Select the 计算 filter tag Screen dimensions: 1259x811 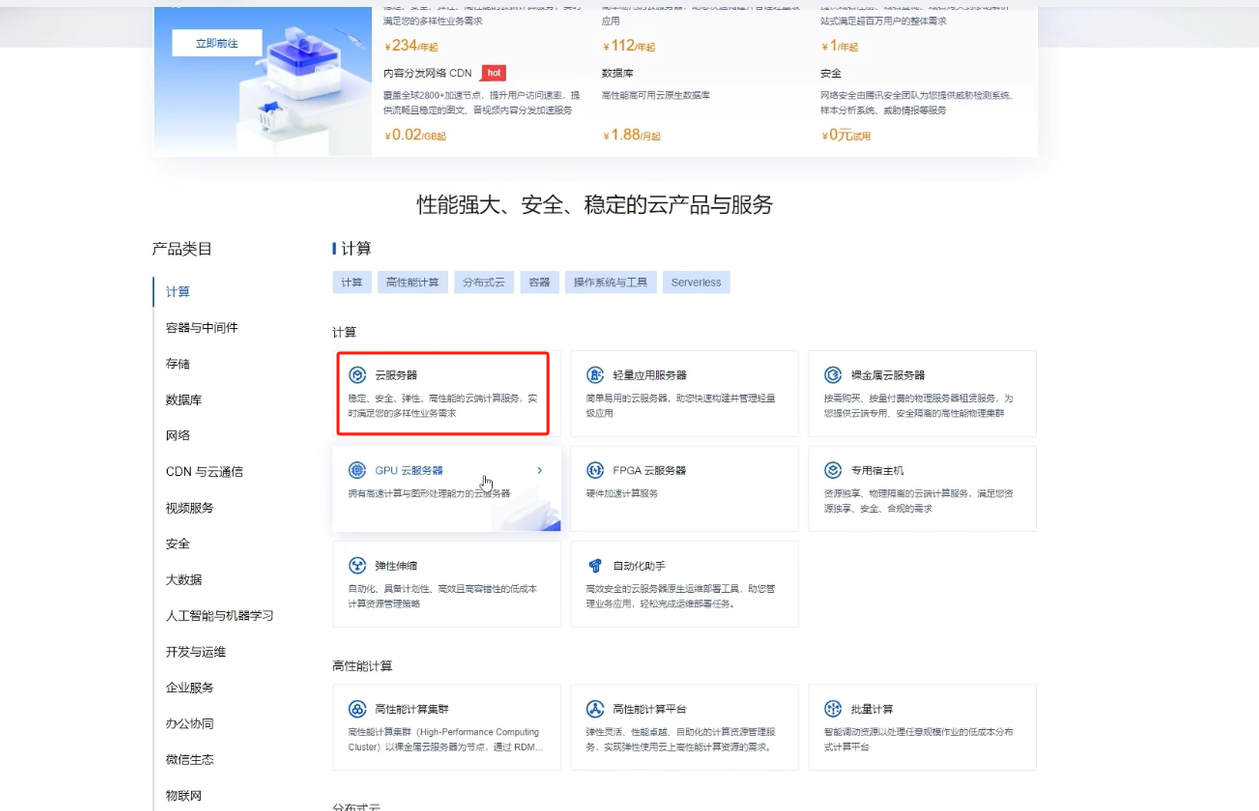352,282
